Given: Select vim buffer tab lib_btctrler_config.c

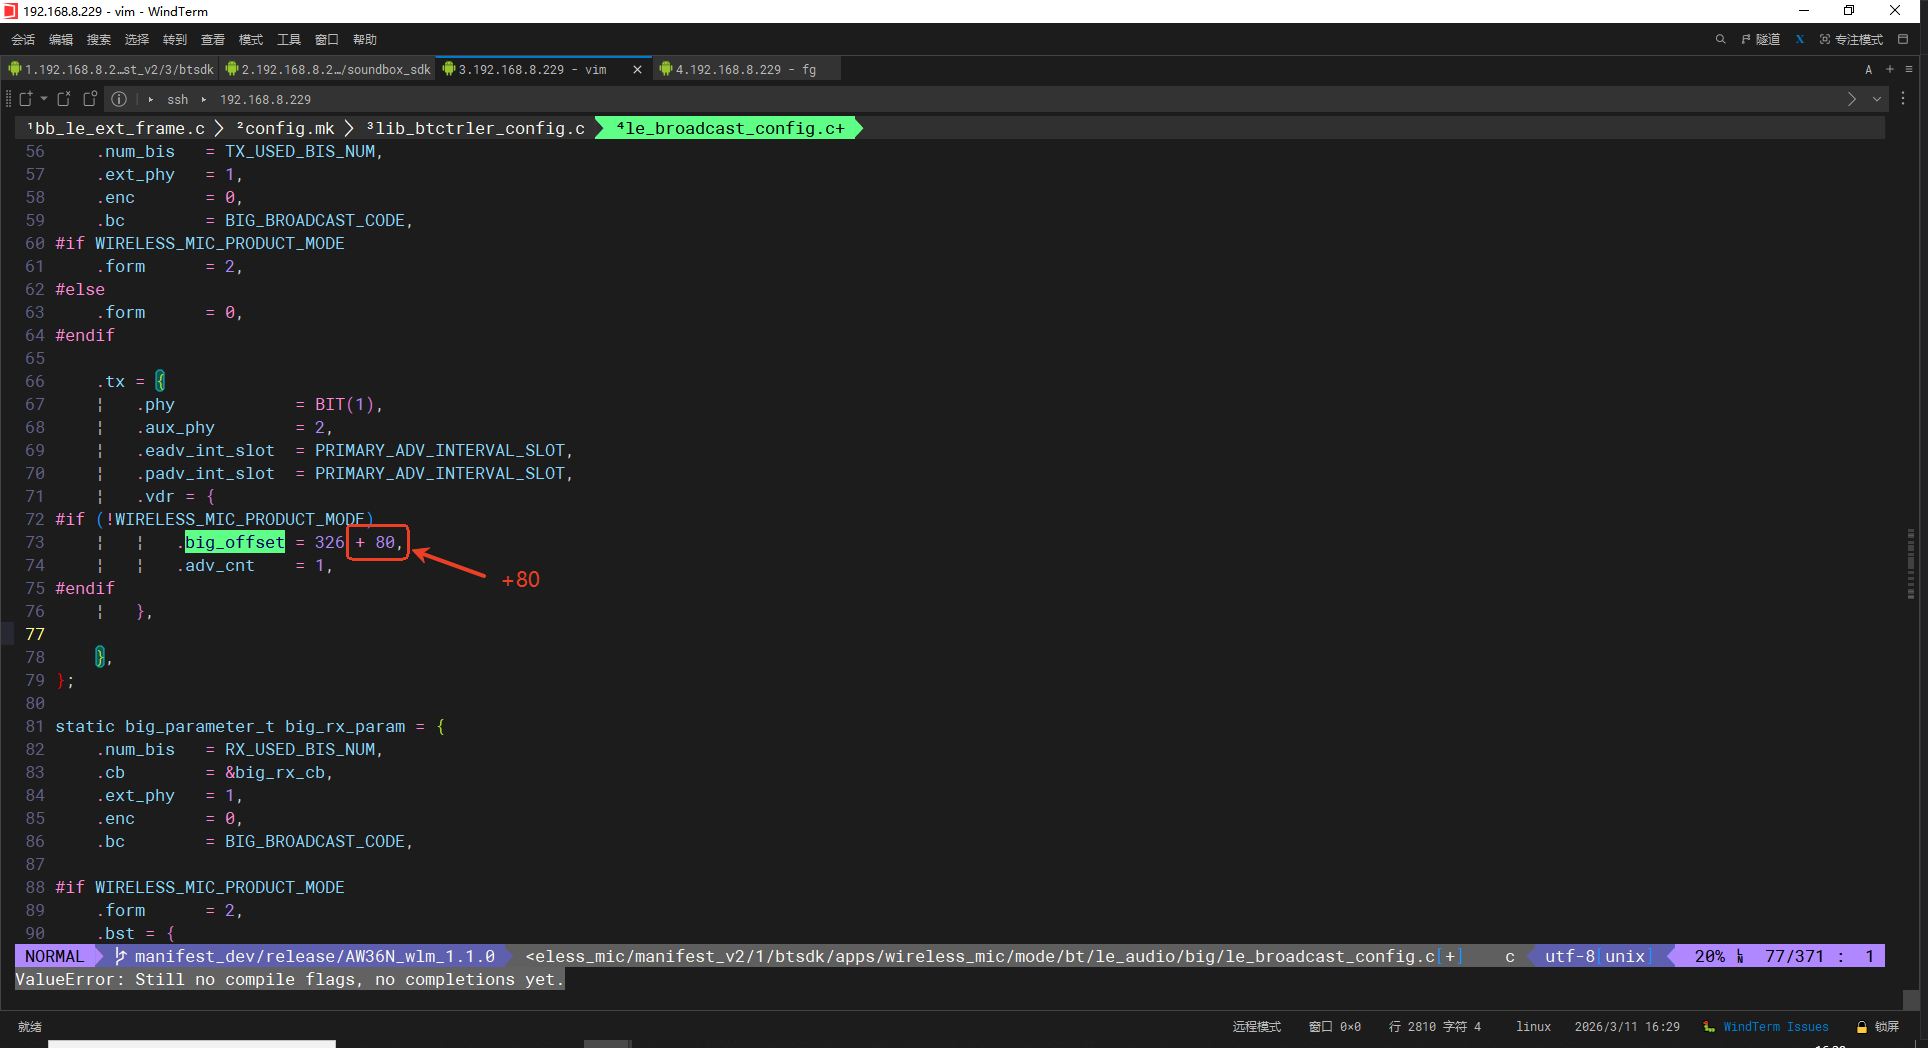Looking at the screenshot, I should [476, 128].
